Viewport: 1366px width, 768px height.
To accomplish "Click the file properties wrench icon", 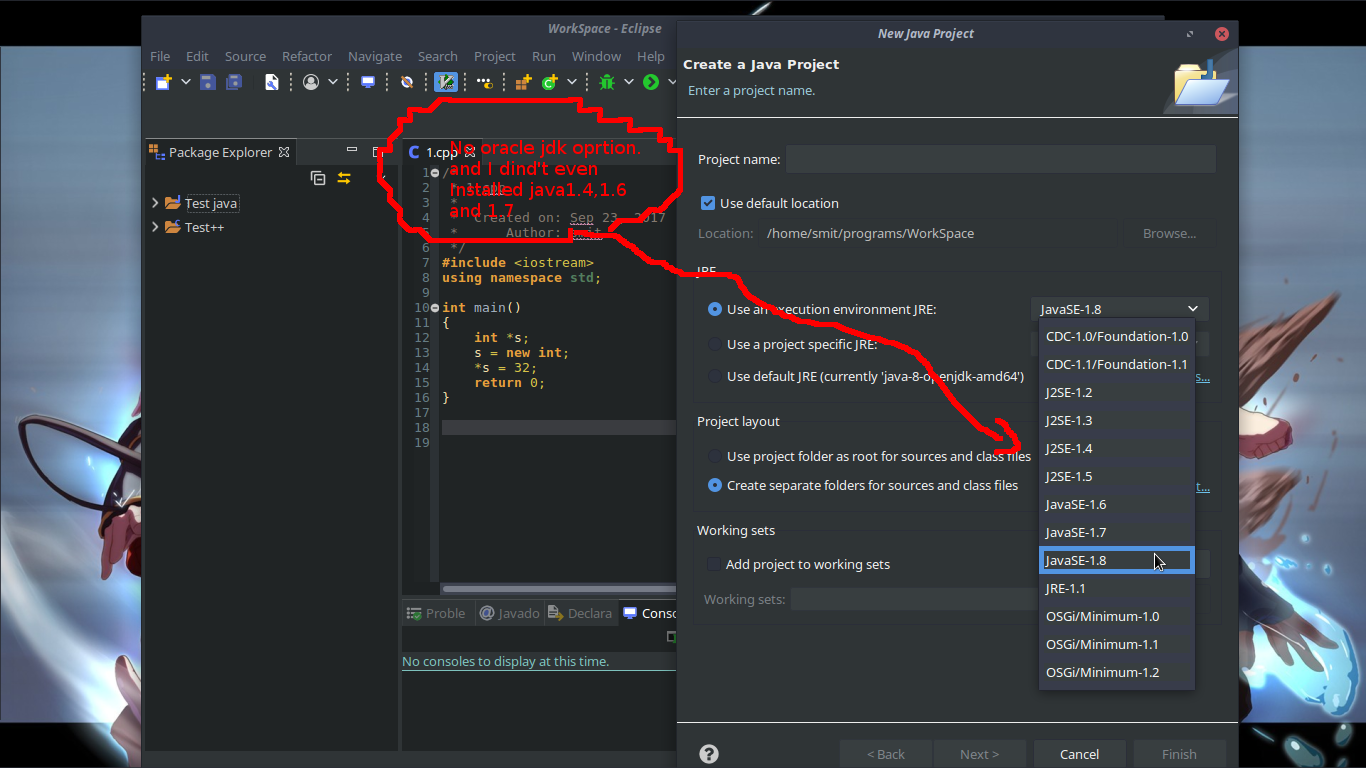I will (271, 82).
